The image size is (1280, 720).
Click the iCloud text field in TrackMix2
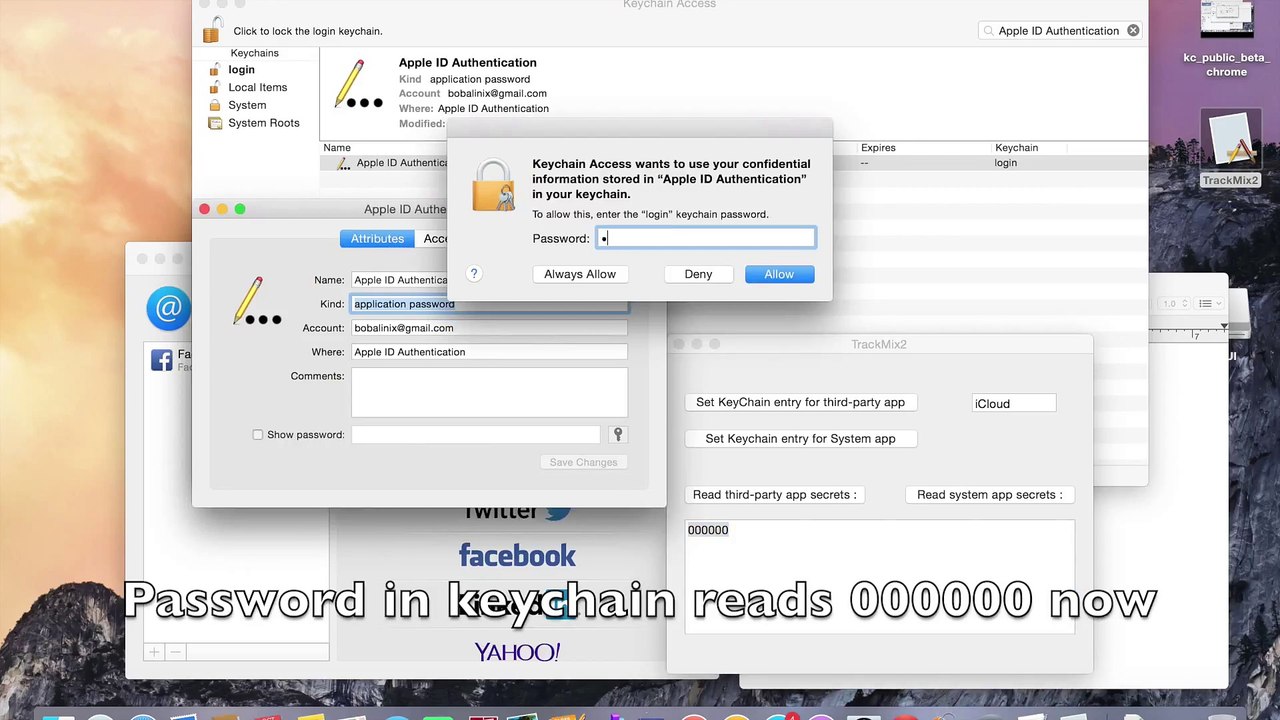(1014, 404)
